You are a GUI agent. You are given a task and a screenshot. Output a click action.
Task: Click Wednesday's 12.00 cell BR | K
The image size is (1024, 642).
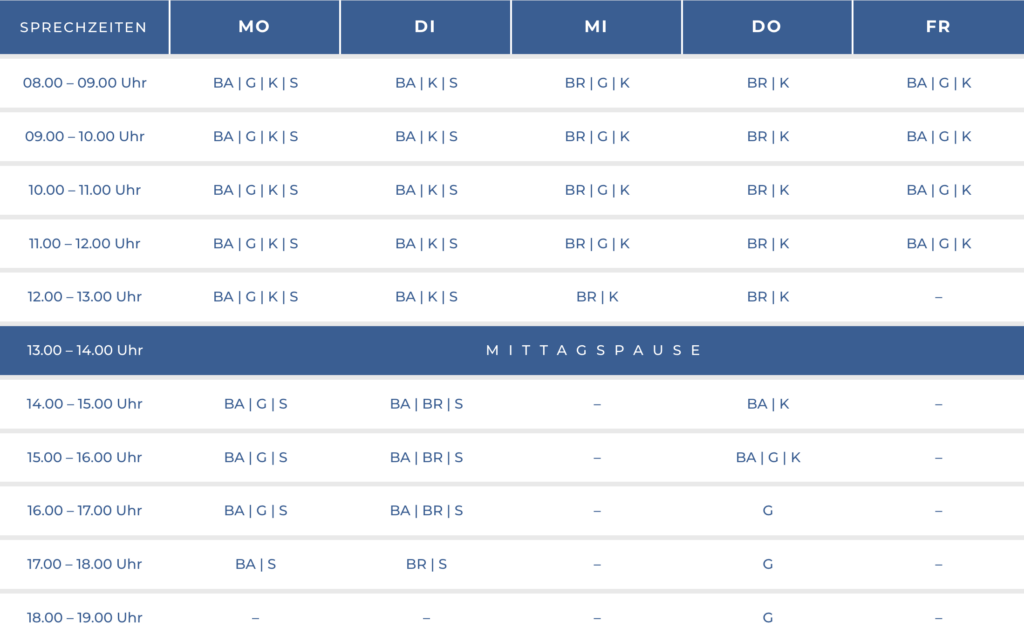point(597,297)
